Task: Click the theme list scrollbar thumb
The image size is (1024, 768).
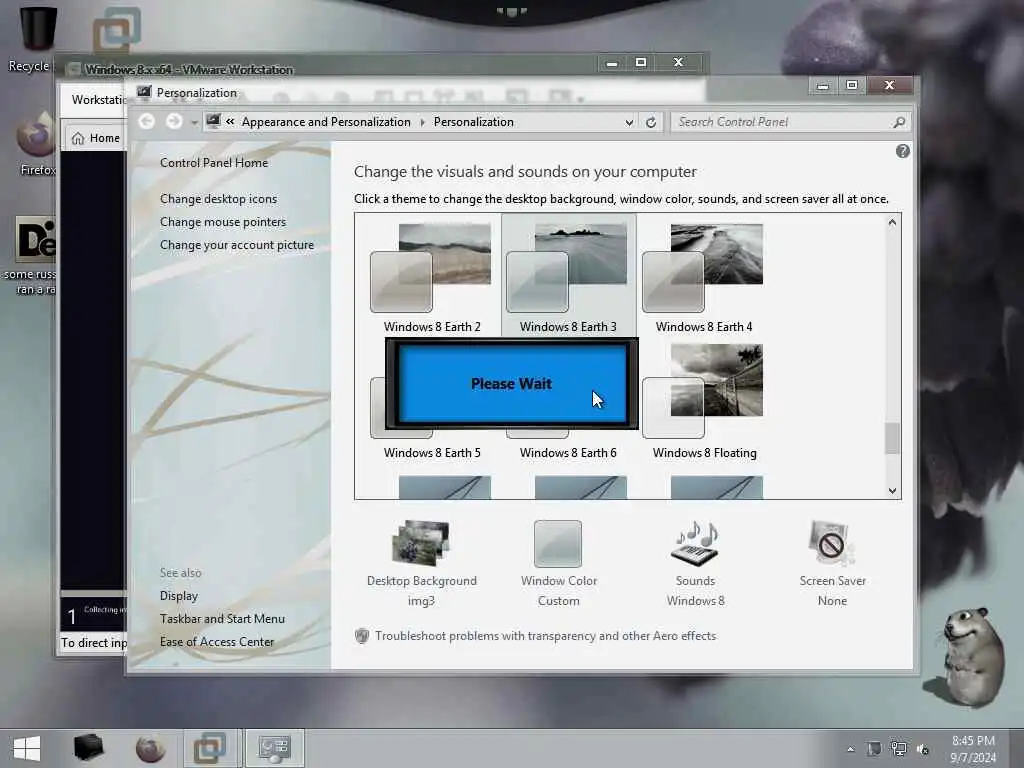Action: 892,438
